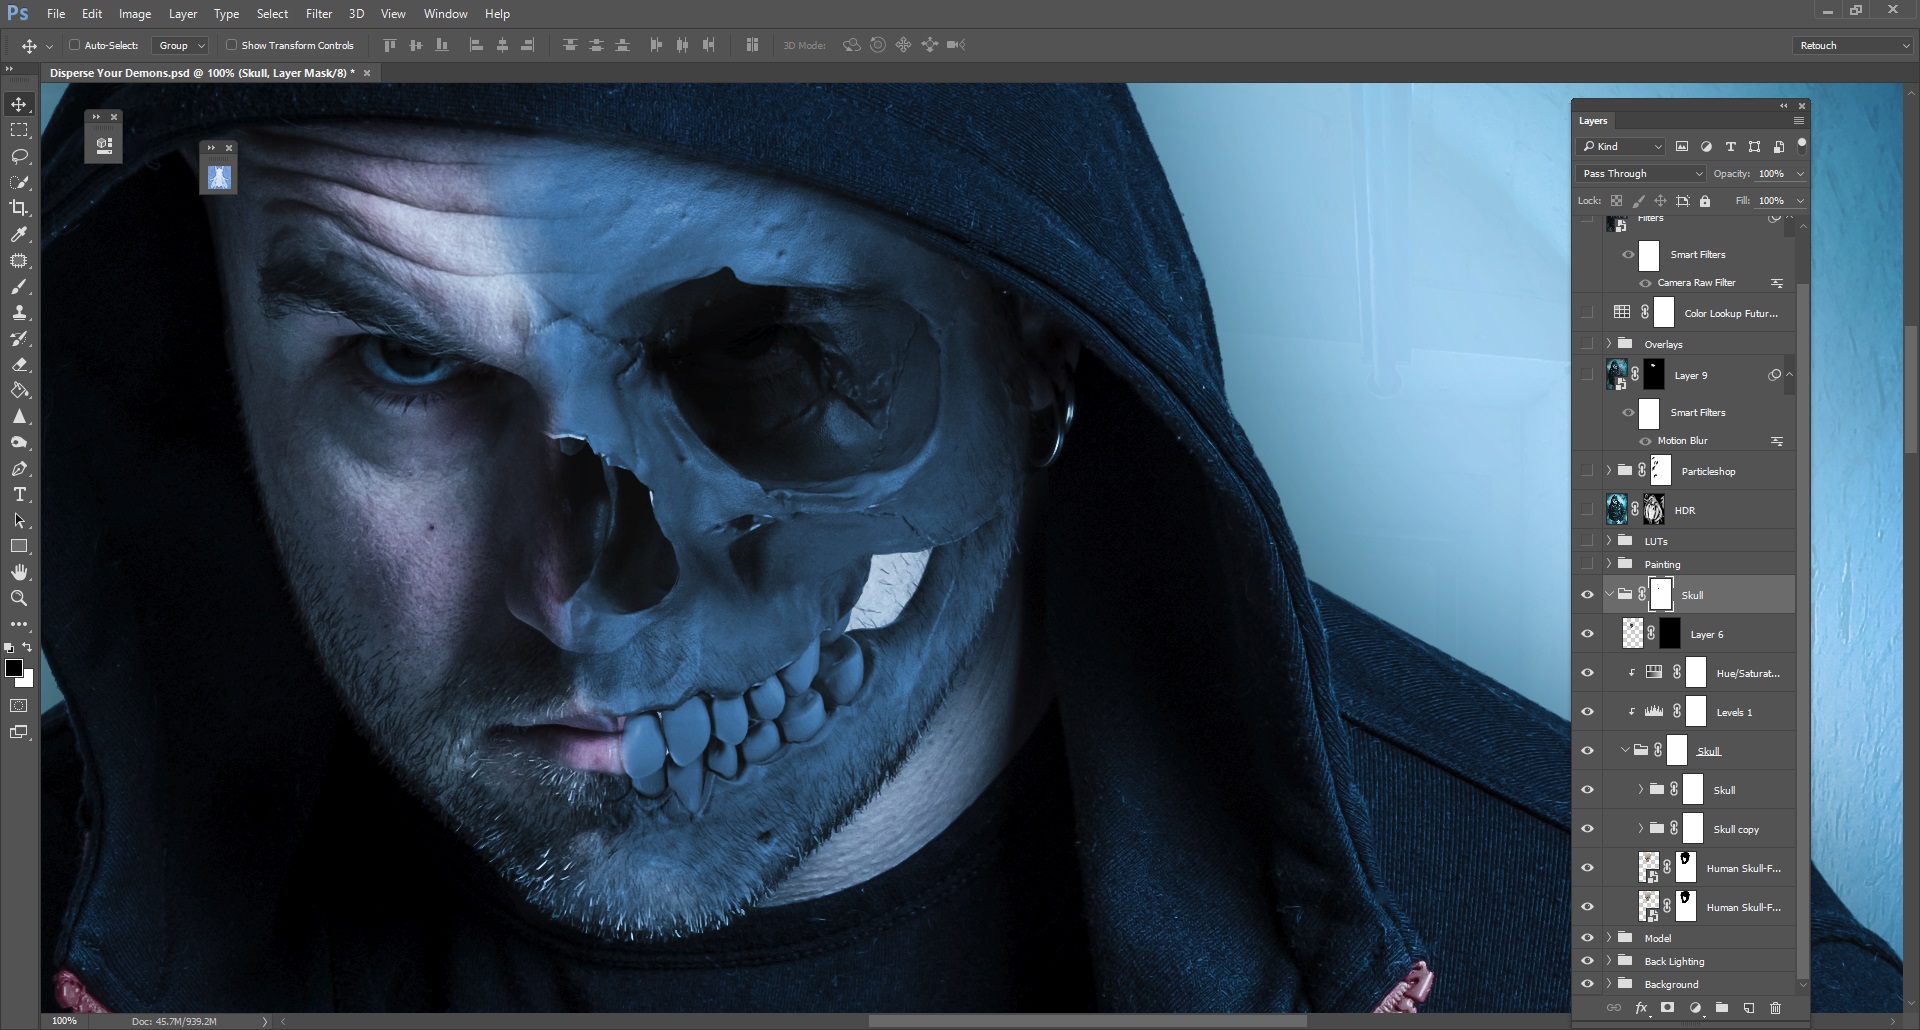Open the Retouch workspace dropdown
1920x1030 pixels.
[1851, 45]
